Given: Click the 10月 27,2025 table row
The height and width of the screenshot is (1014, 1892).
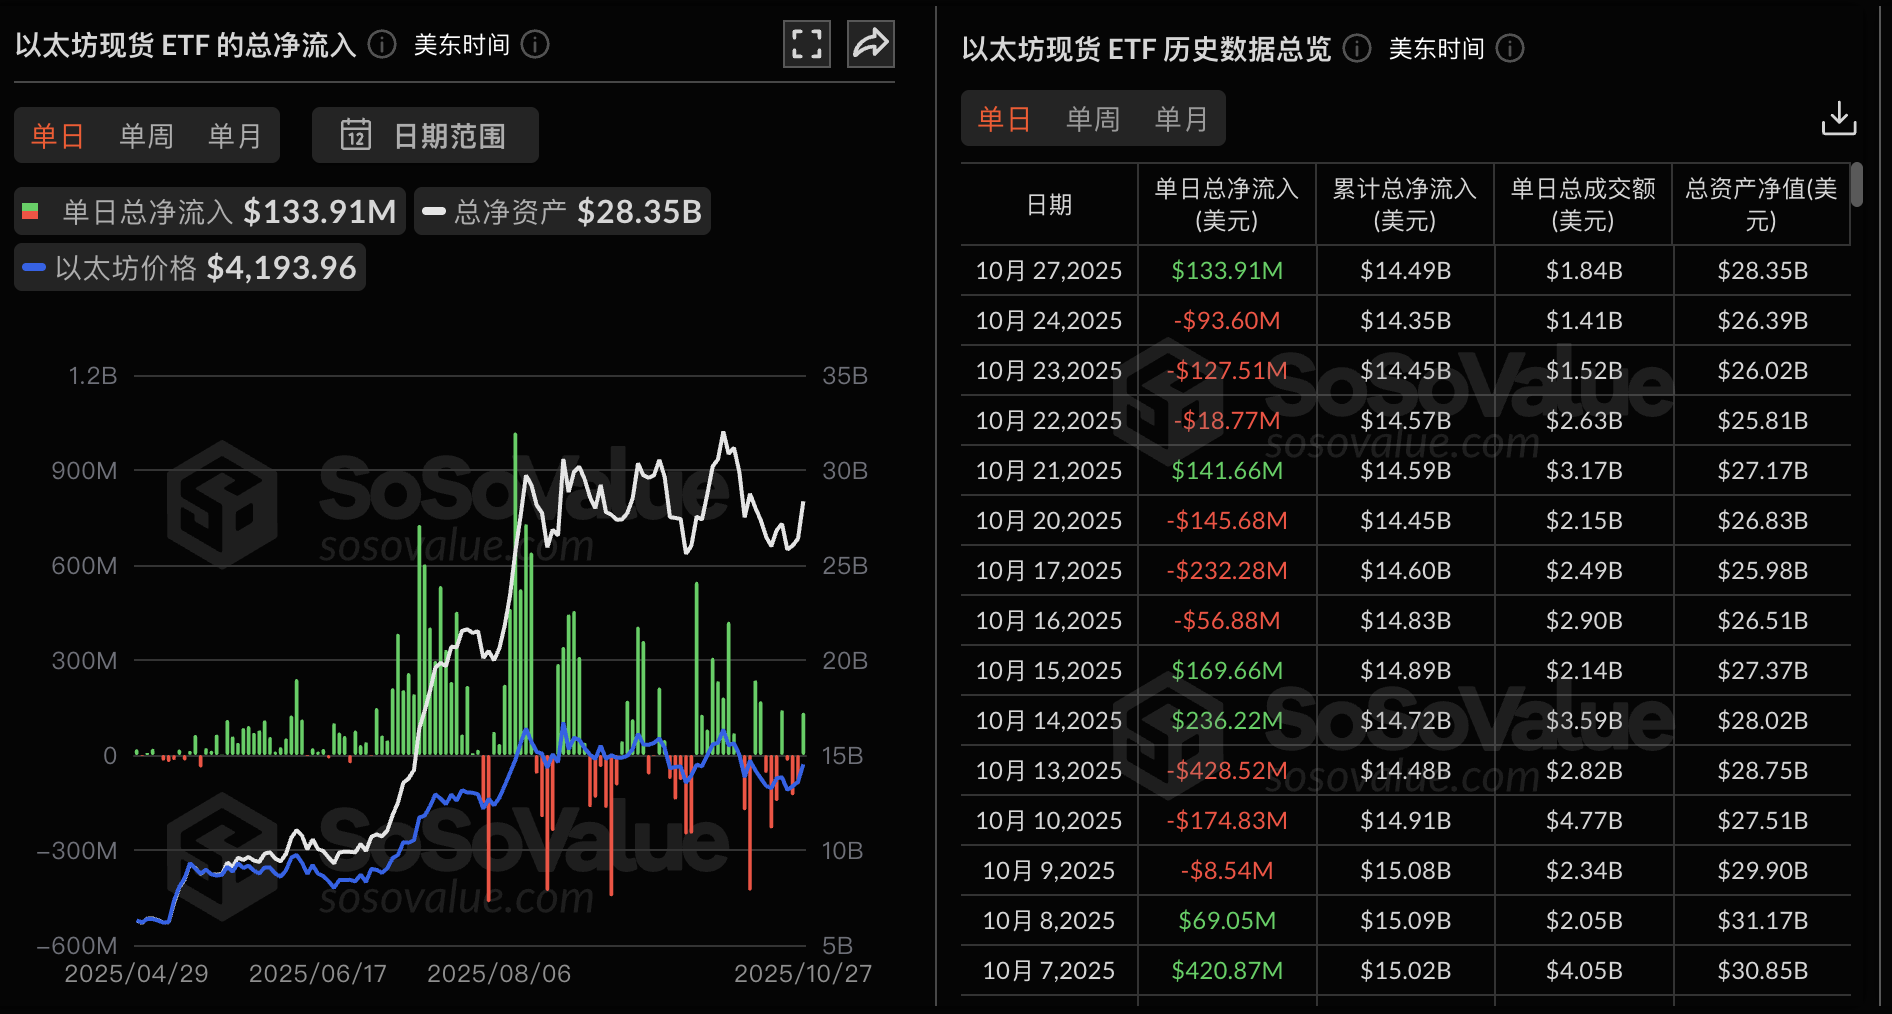Looking at the screenshot, I should tap(1405, 271).
